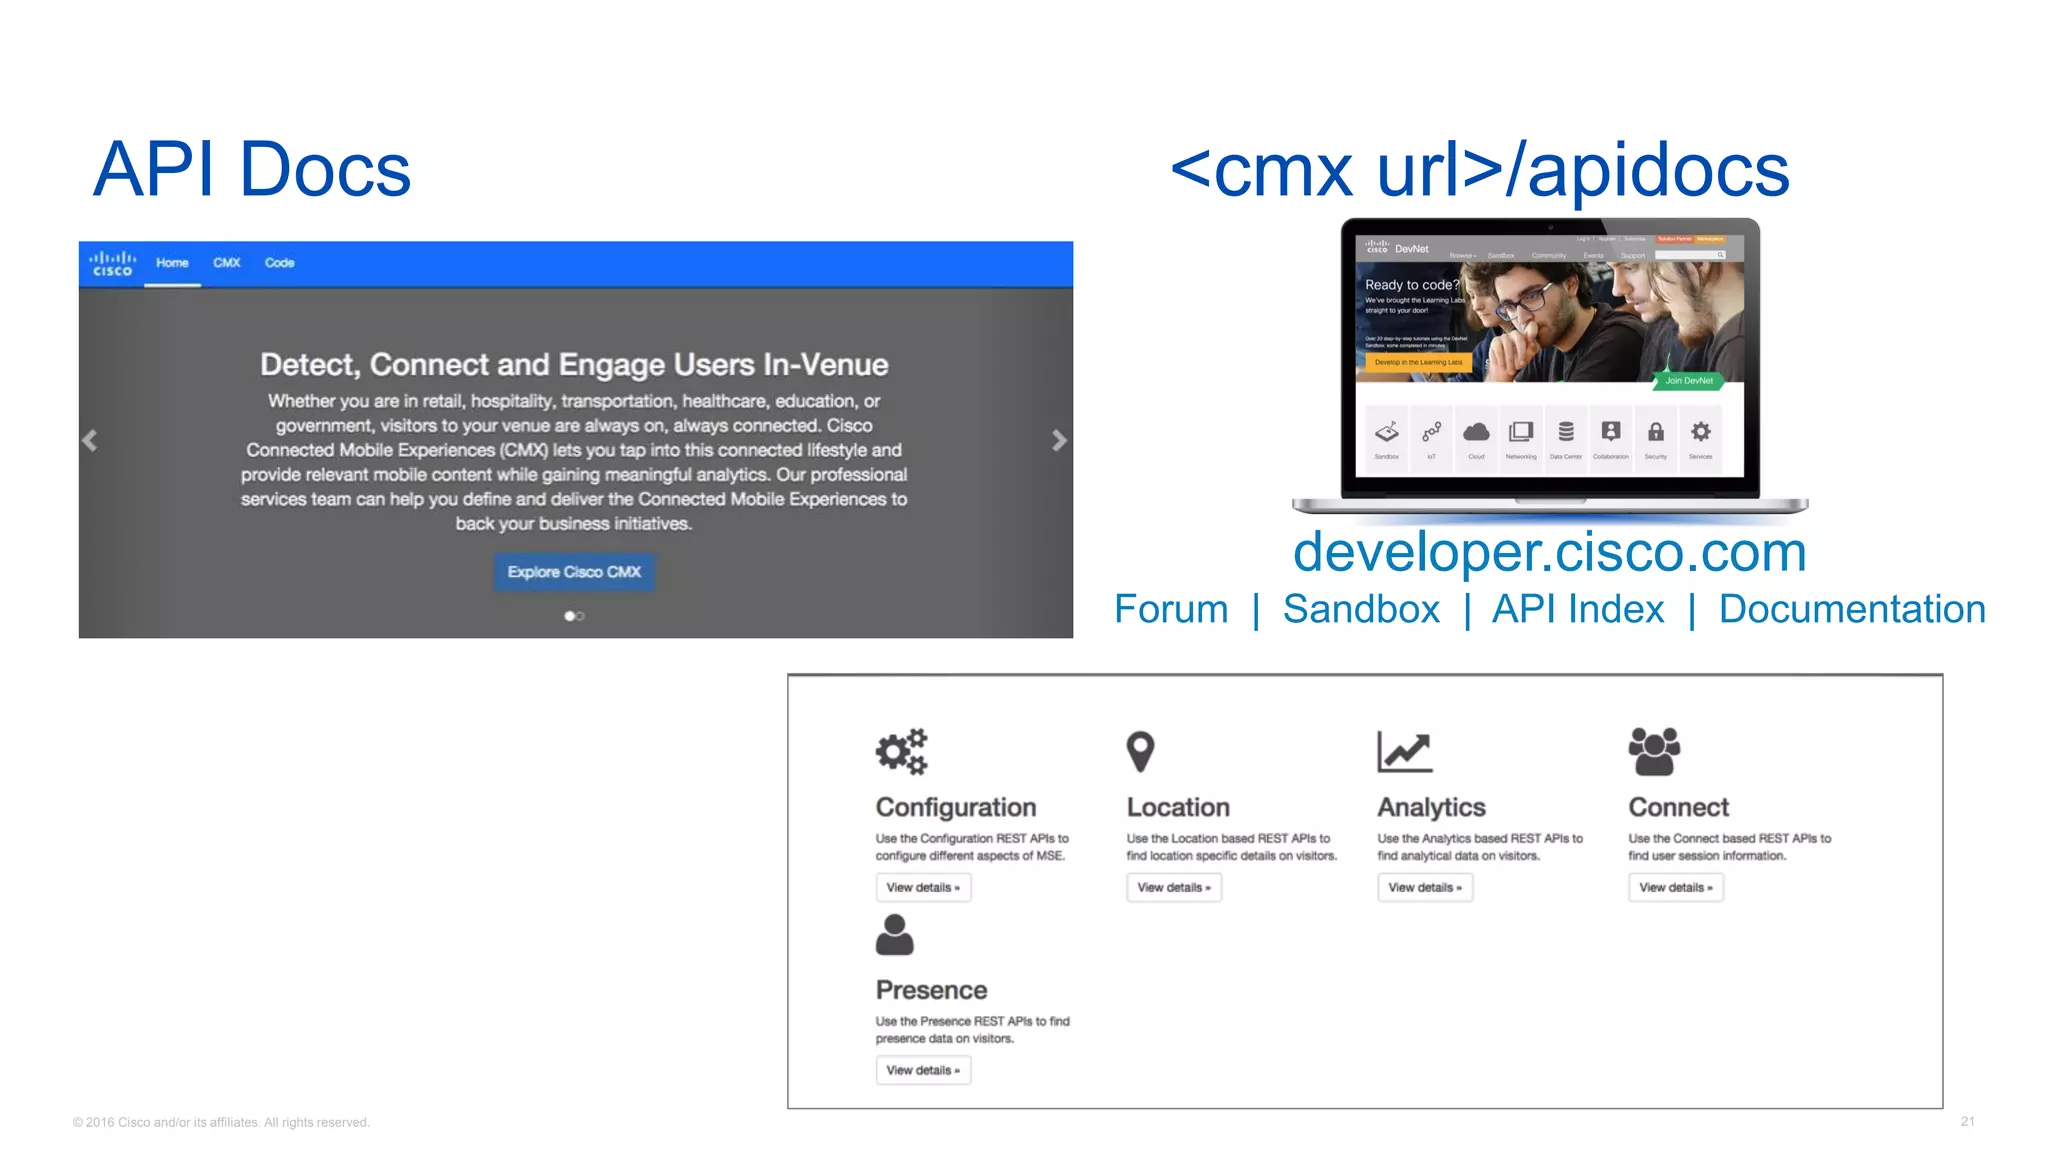Image resolution: width=2048 pixels, height=1152 pixels.
Task: Click the Ready to code? headline
Action: 1412,285
